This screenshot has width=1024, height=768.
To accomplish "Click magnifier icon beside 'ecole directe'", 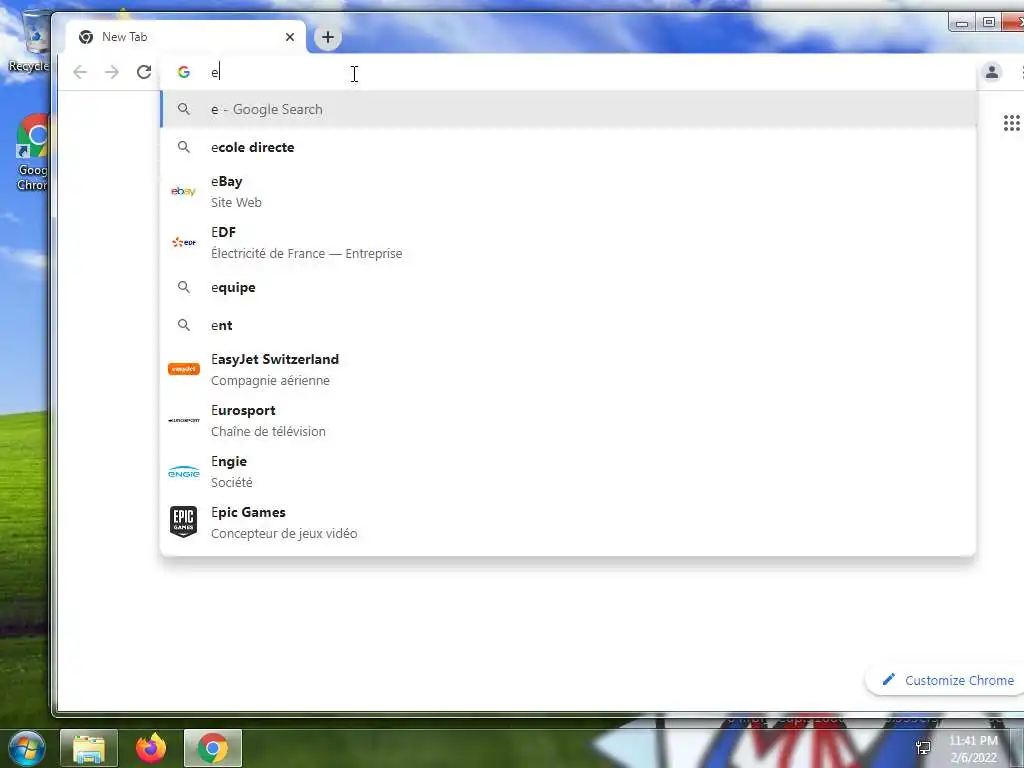I will [x=184, y=147].
